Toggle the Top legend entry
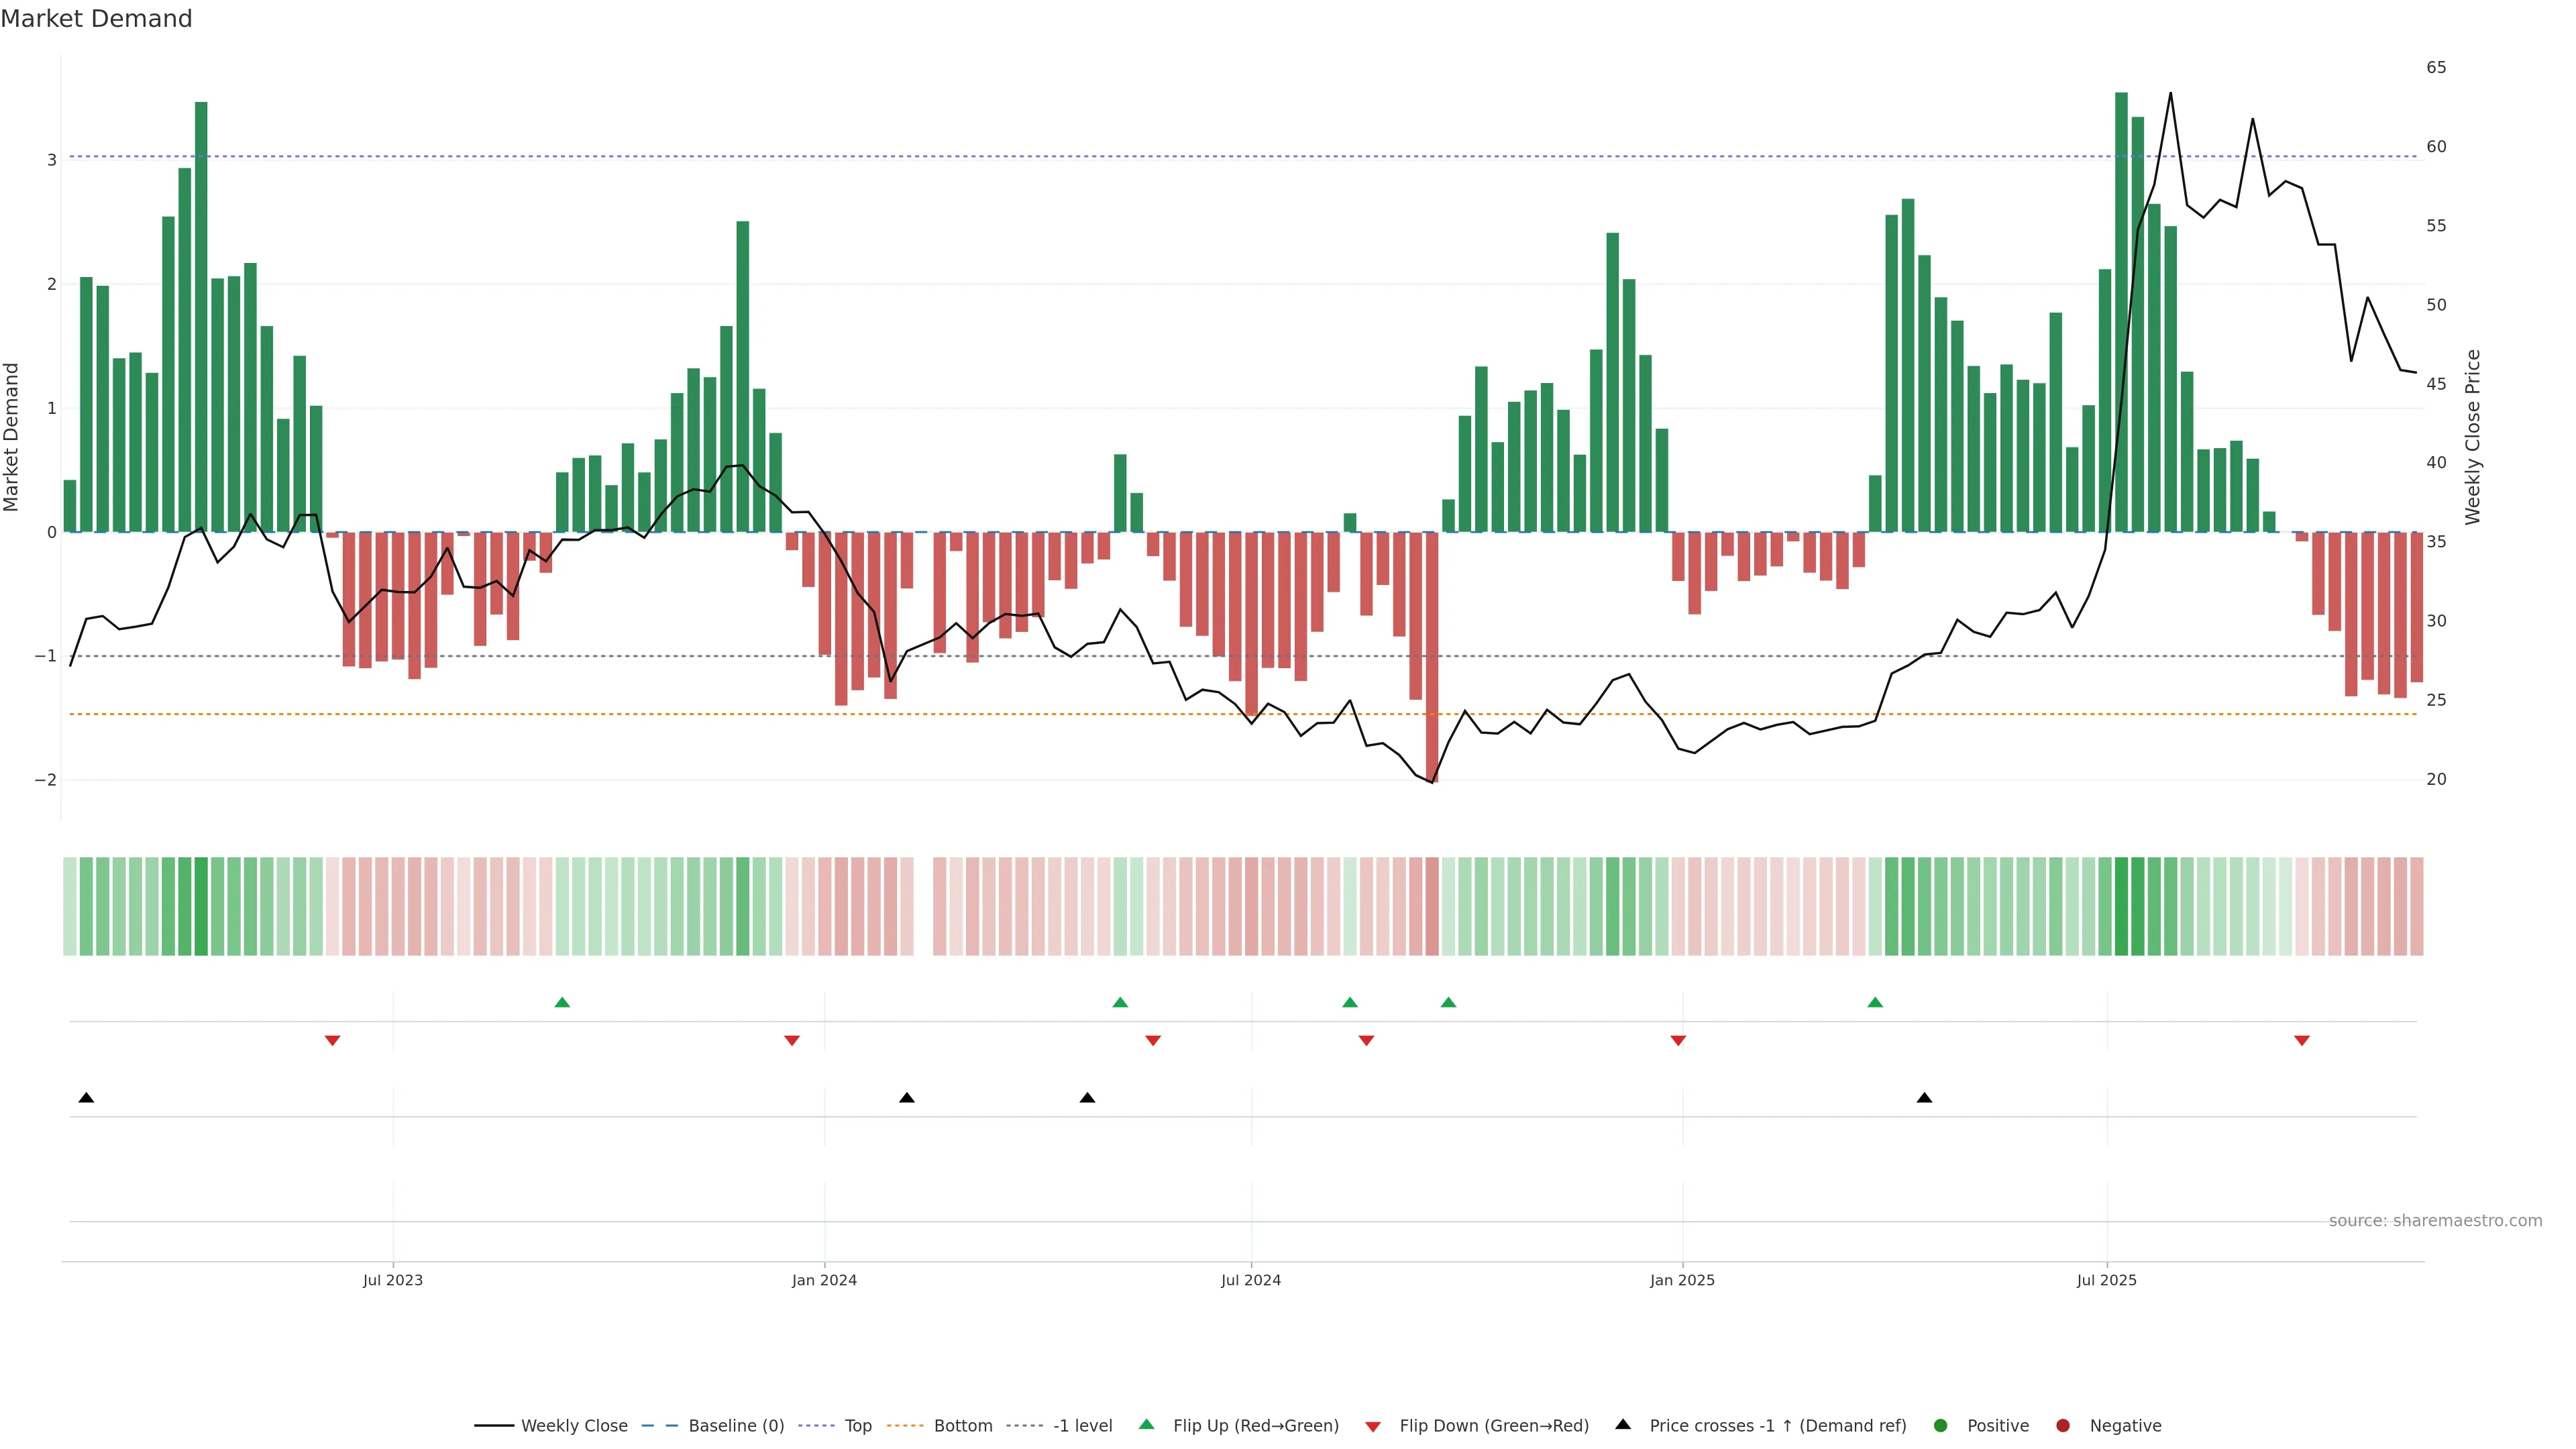This screenshot has width=2576, height=1449. click(x=857, y=1426)
